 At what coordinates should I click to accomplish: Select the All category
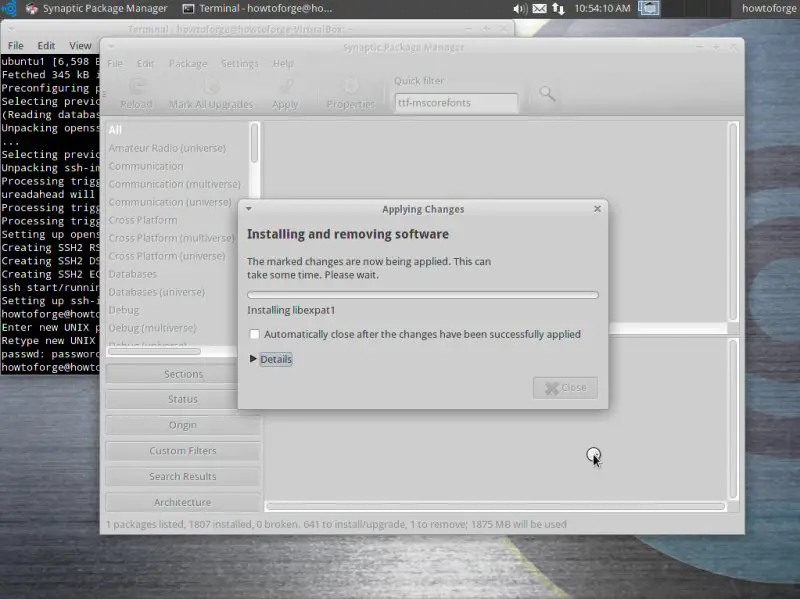[115, 130]
